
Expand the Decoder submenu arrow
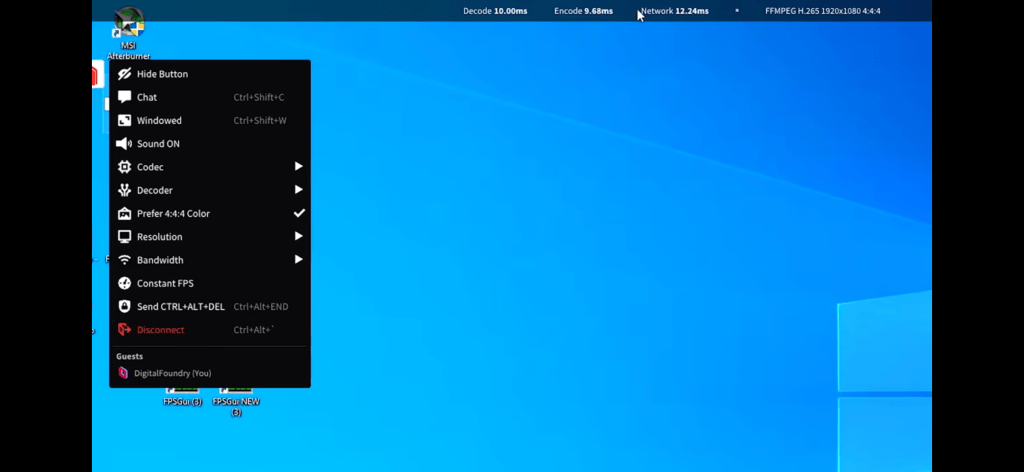tap(298, 190)
